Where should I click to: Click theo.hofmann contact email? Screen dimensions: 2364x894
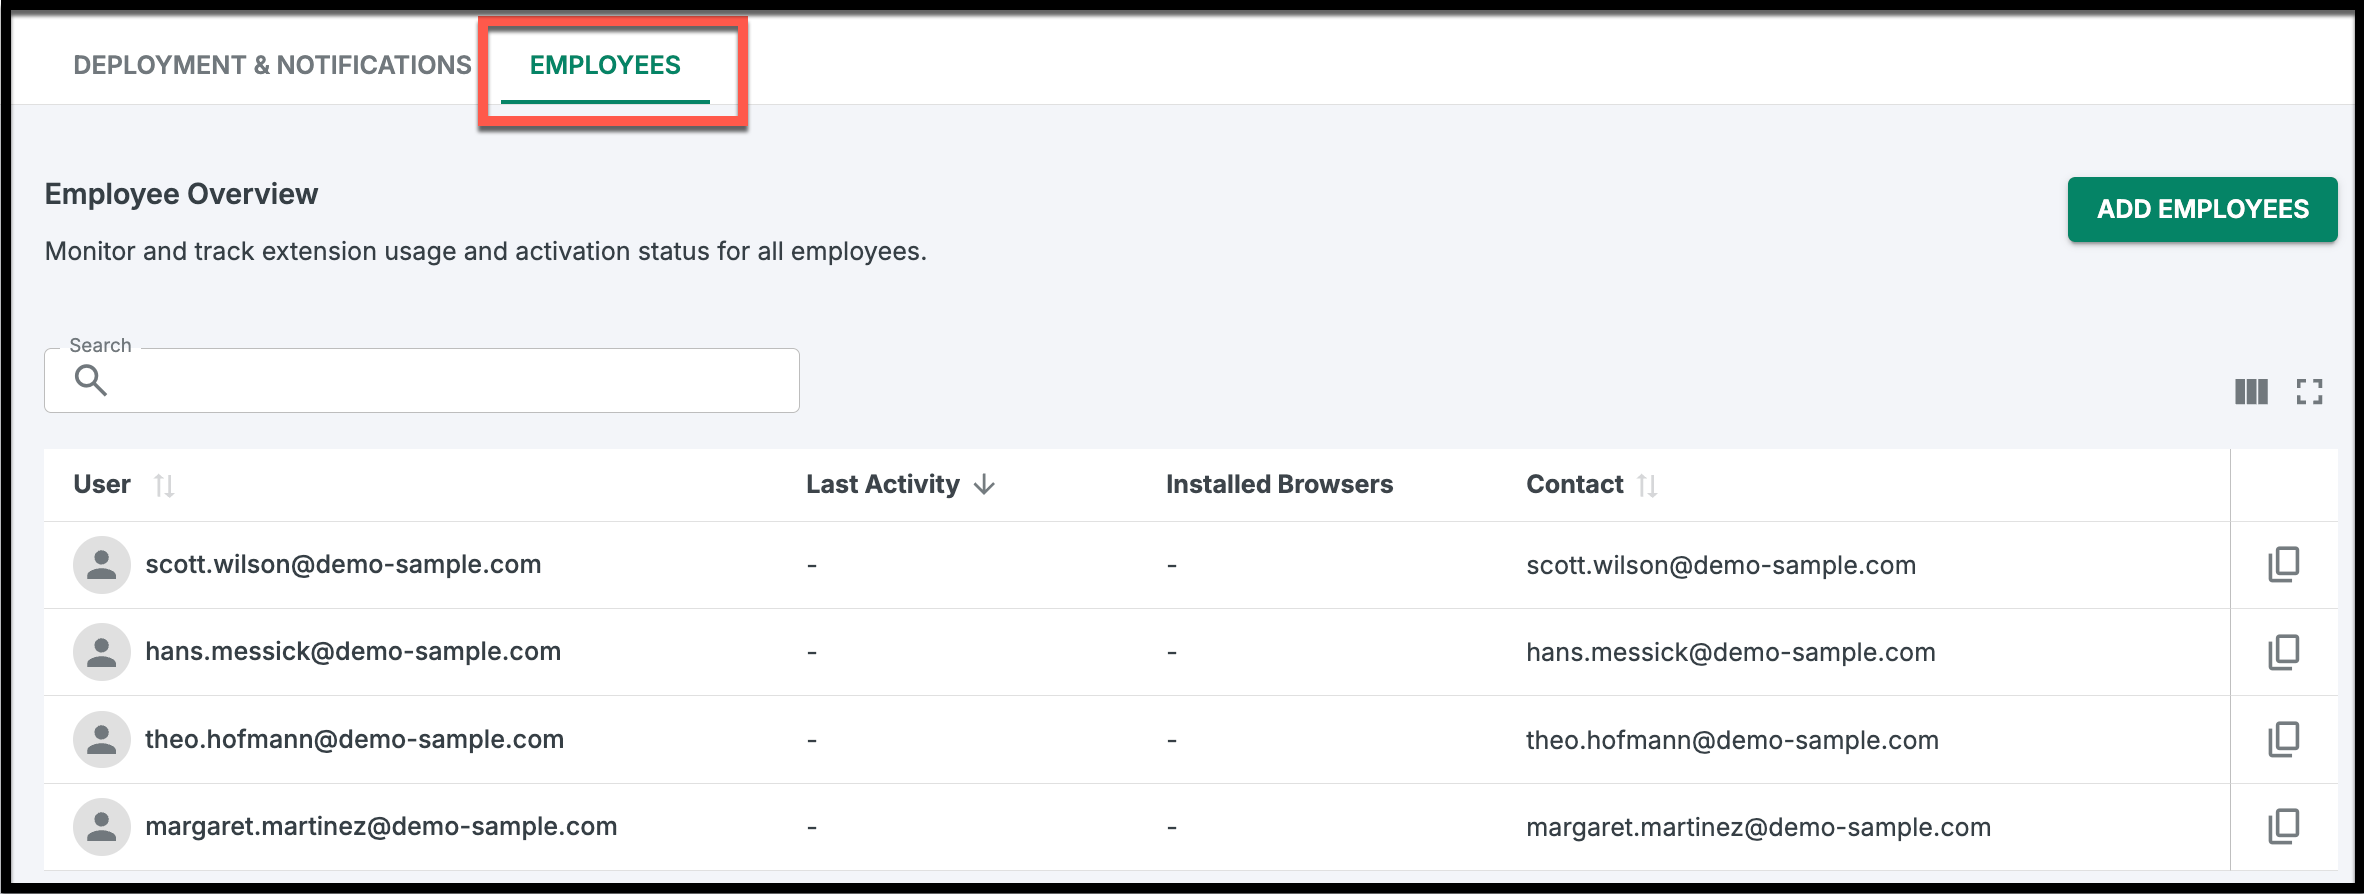[1732, 740]
